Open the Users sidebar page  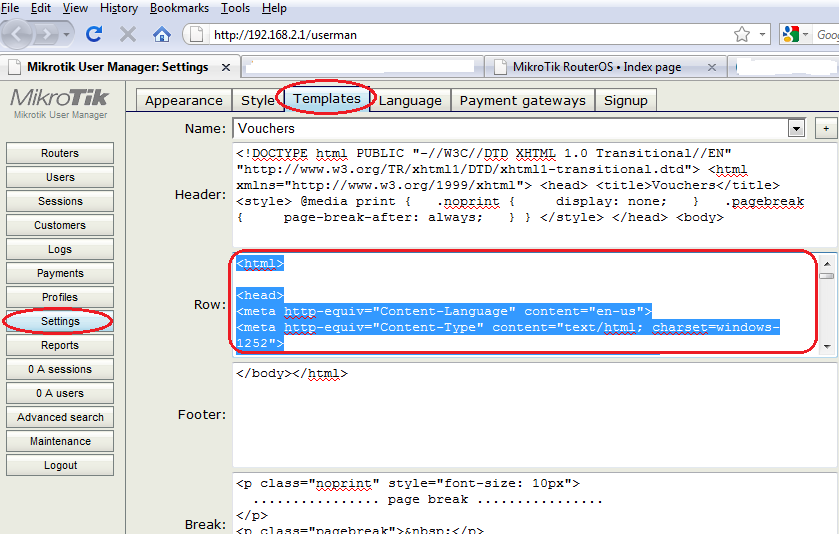[60, 177]
